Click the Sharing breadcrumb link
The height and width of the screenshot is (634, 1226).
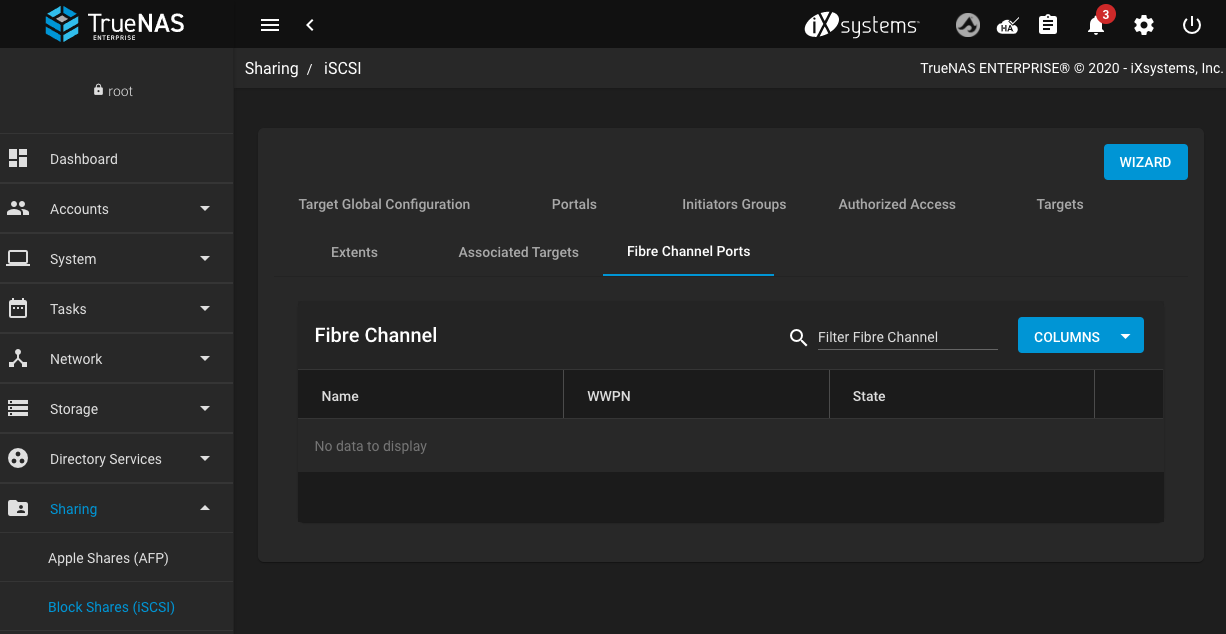click(x=271, y=68)
